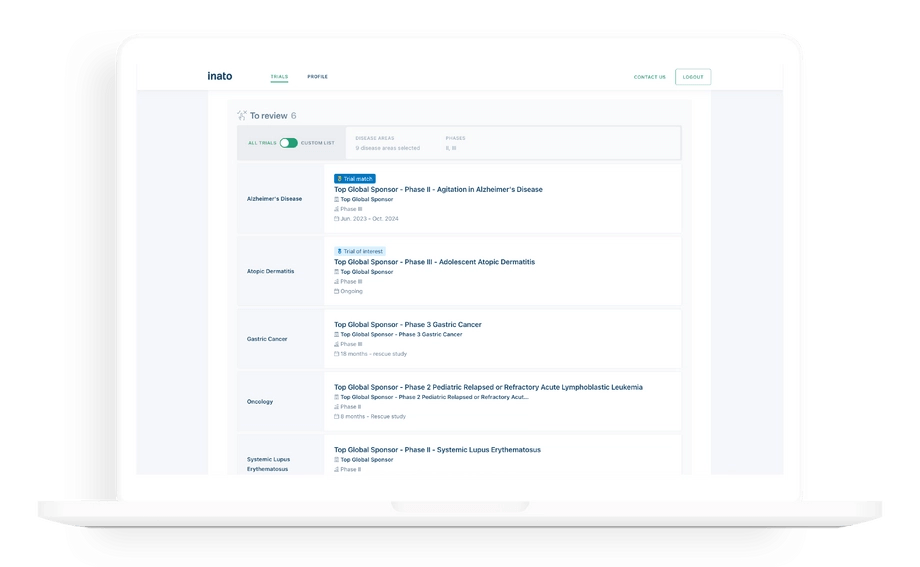
Task: Click the Atopic Dermatitis category label
Action: click(x=270, y=271)
